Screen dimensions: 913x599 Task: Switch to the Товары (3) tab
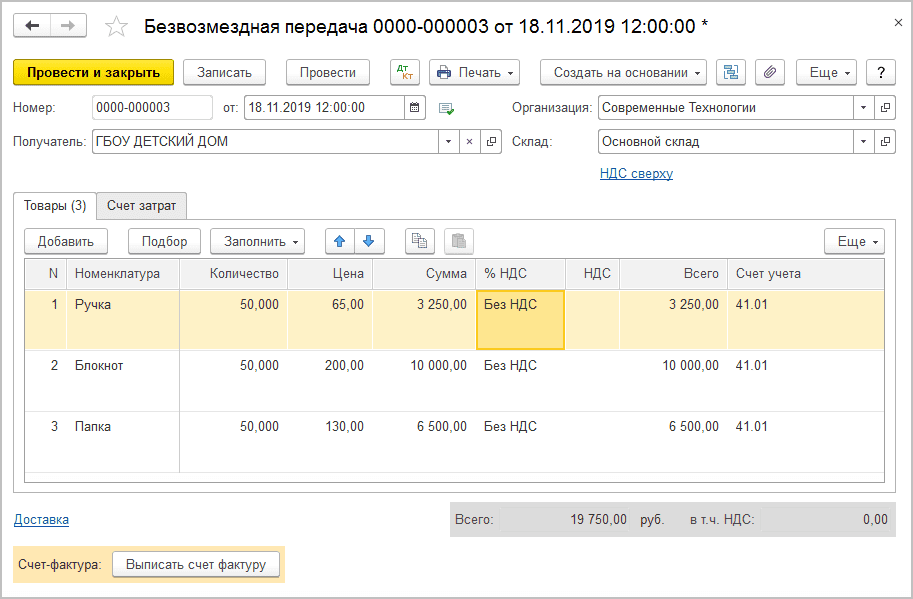[55, 205]
